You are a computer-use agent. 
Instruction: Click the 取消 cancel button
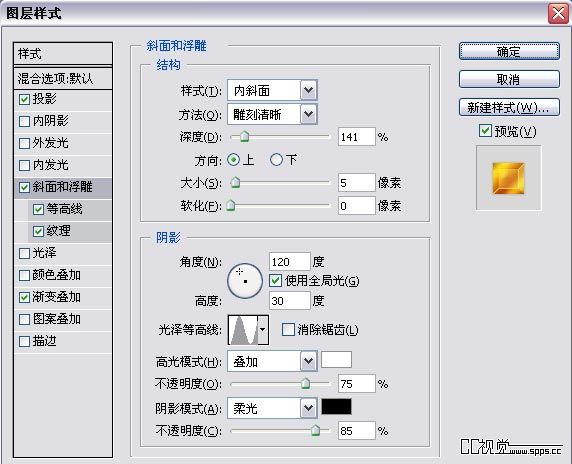tap(509, 79)
